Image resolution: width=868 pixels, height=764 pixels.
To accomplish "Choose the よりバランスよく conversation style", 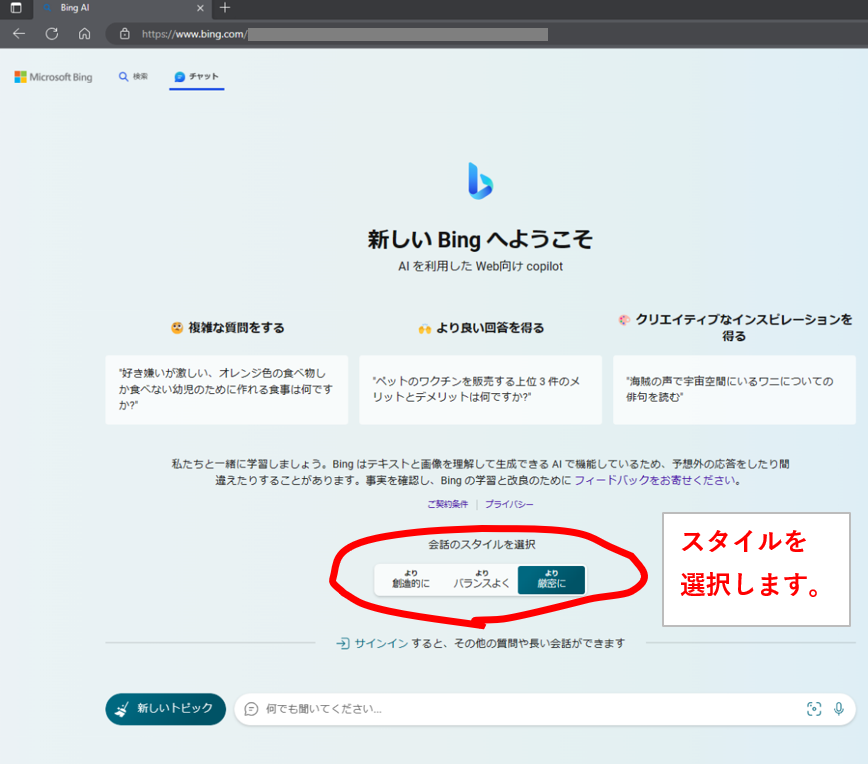I will pyautogui.click(x=481, y=580).
